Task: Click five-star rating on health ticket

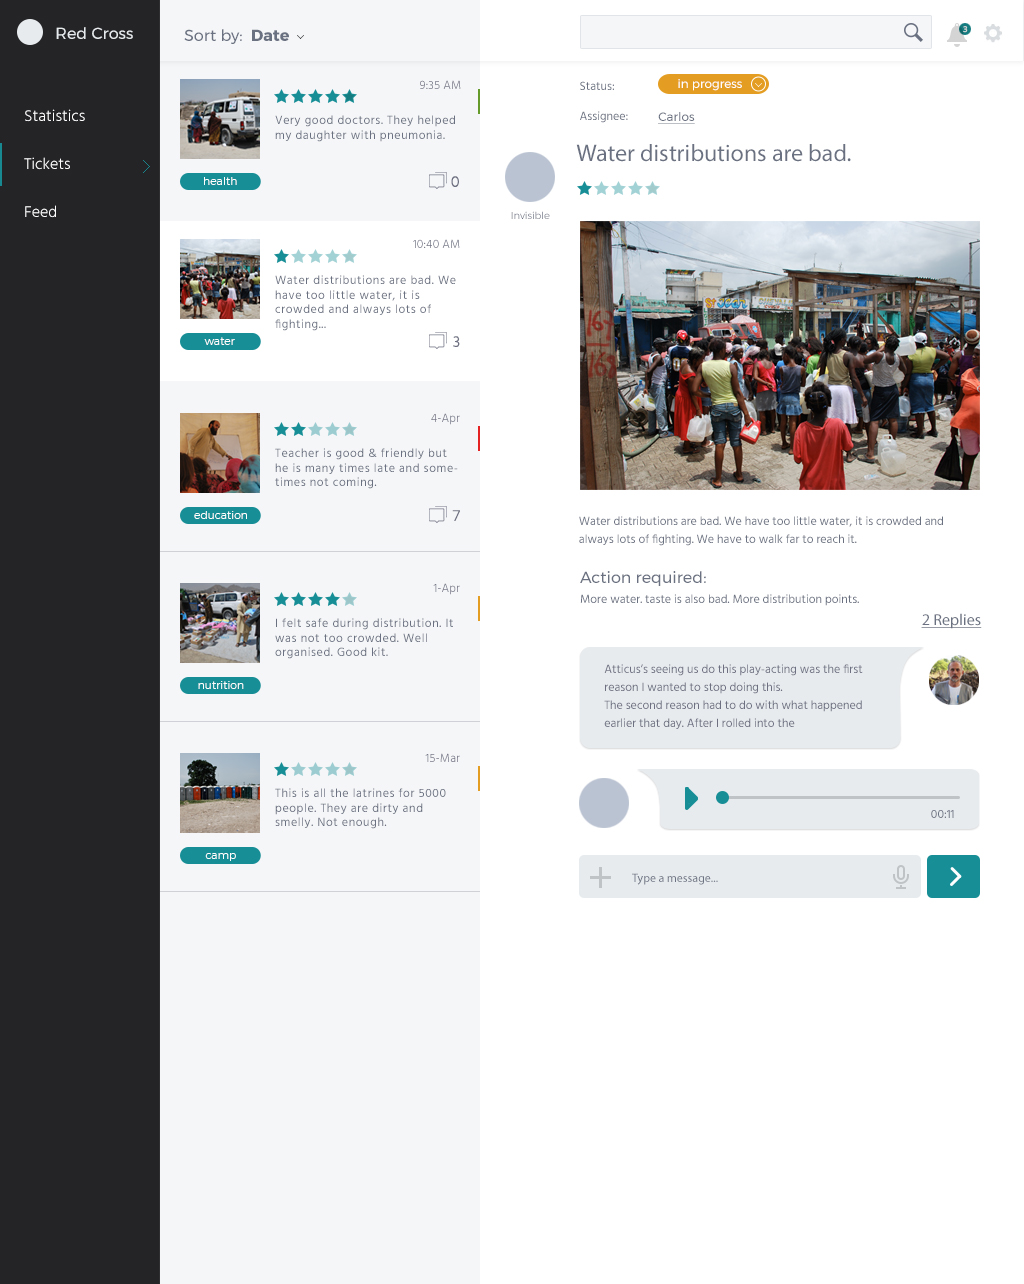Action: [316, 96]
